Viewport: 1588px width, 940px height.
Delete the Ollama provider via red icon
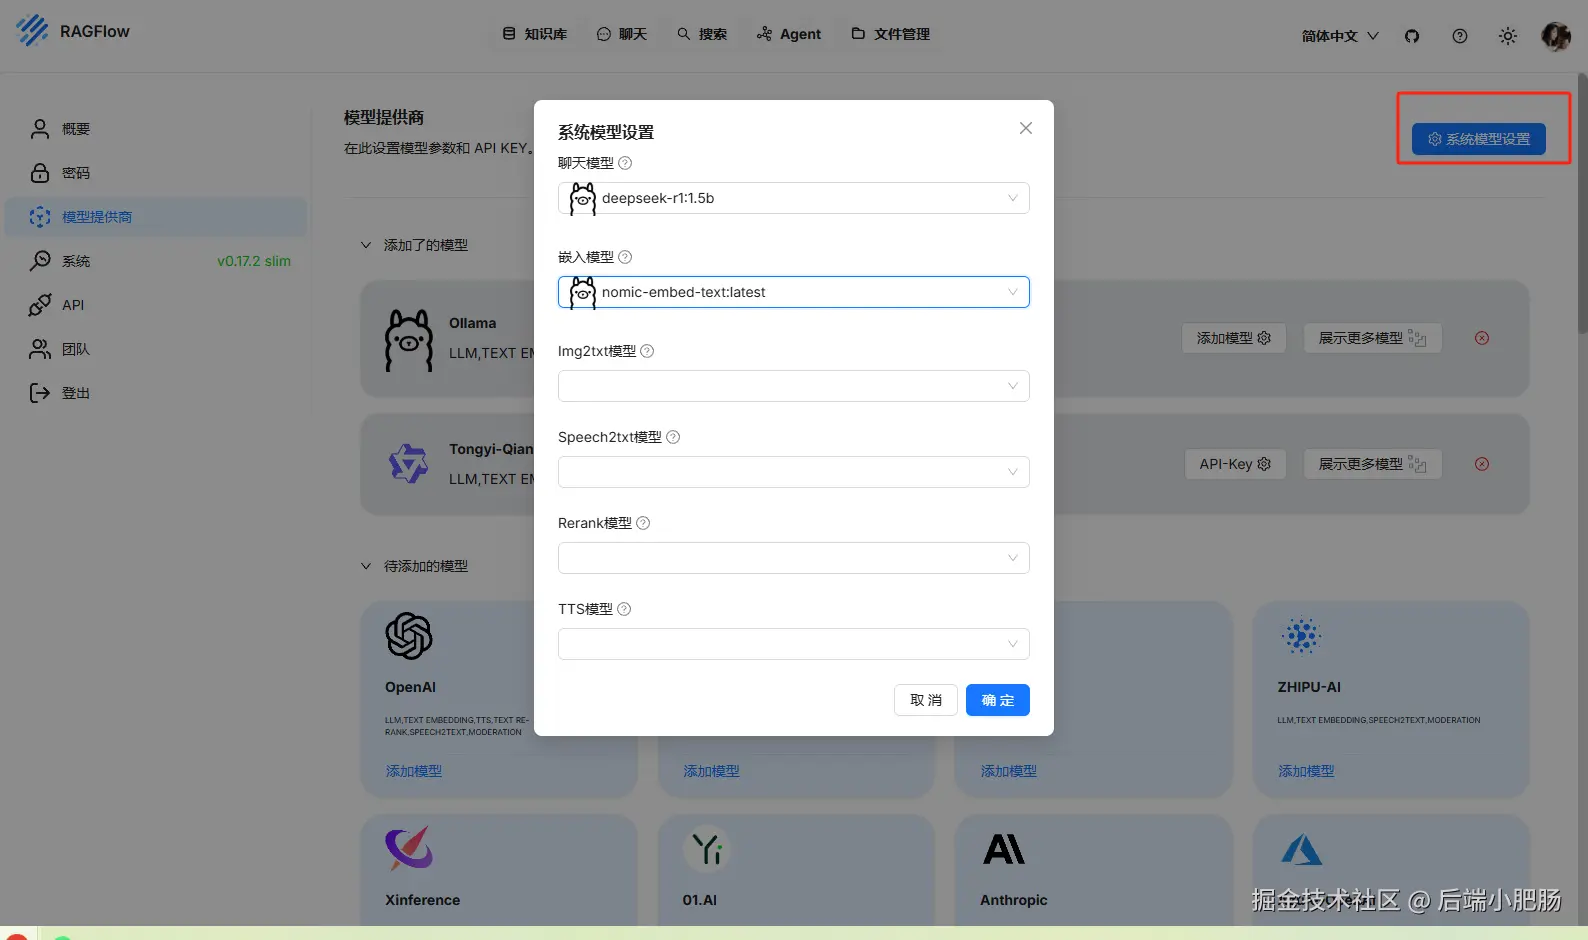point(1482,338)
